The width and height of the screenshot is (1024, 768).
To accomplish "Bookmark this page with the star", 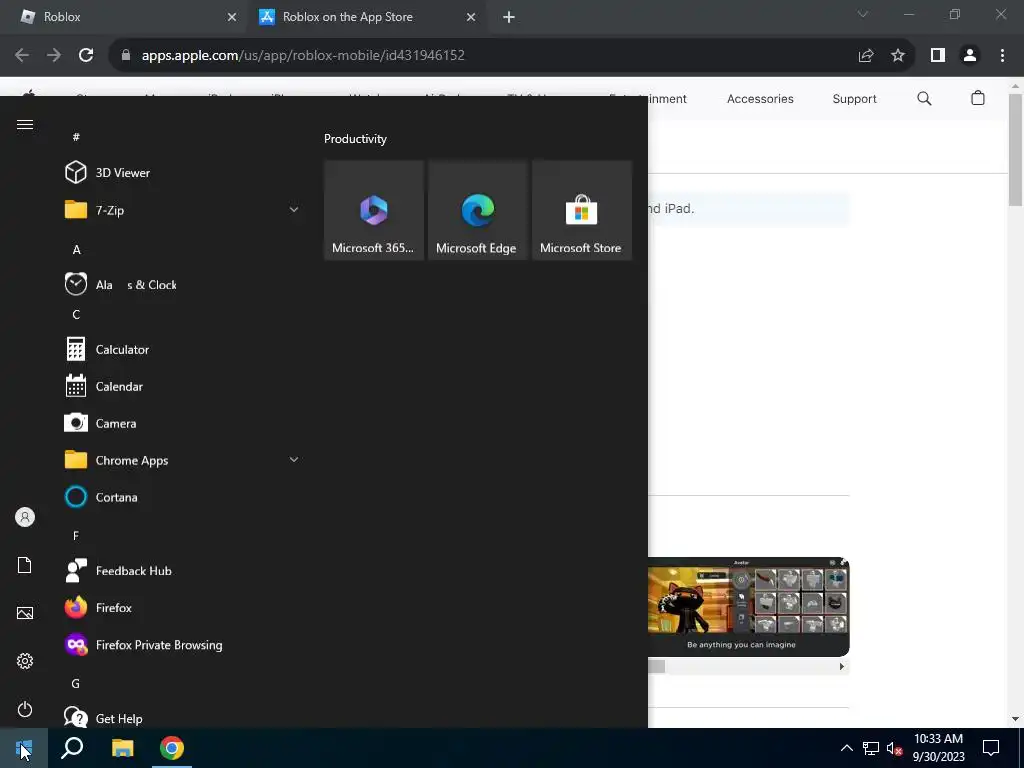I will [898, 56].
